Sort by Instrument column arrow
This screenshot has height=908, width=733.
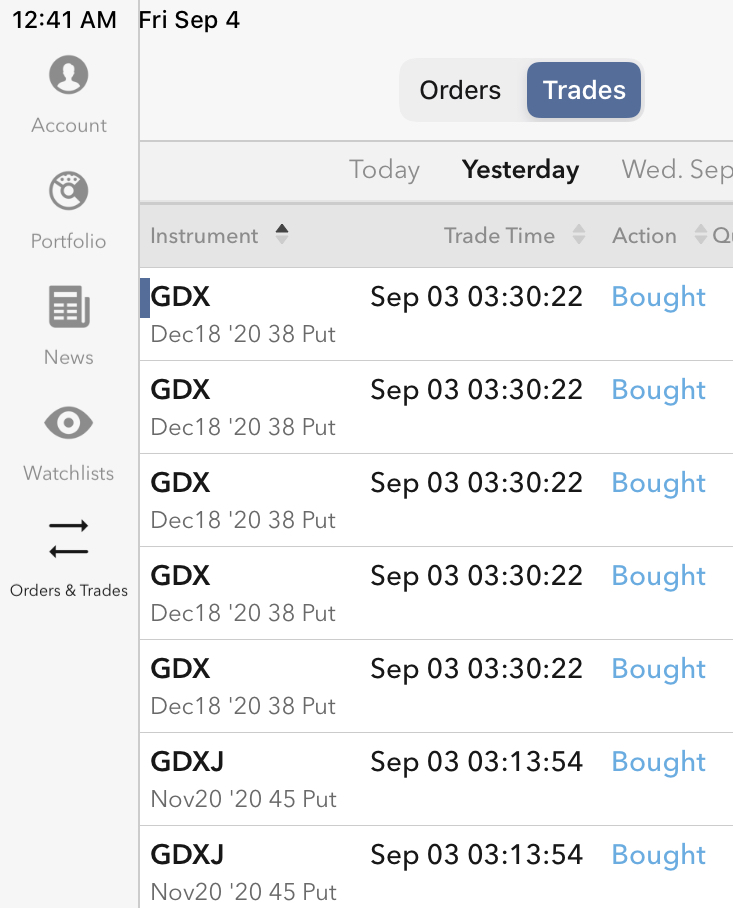[282, 235]
